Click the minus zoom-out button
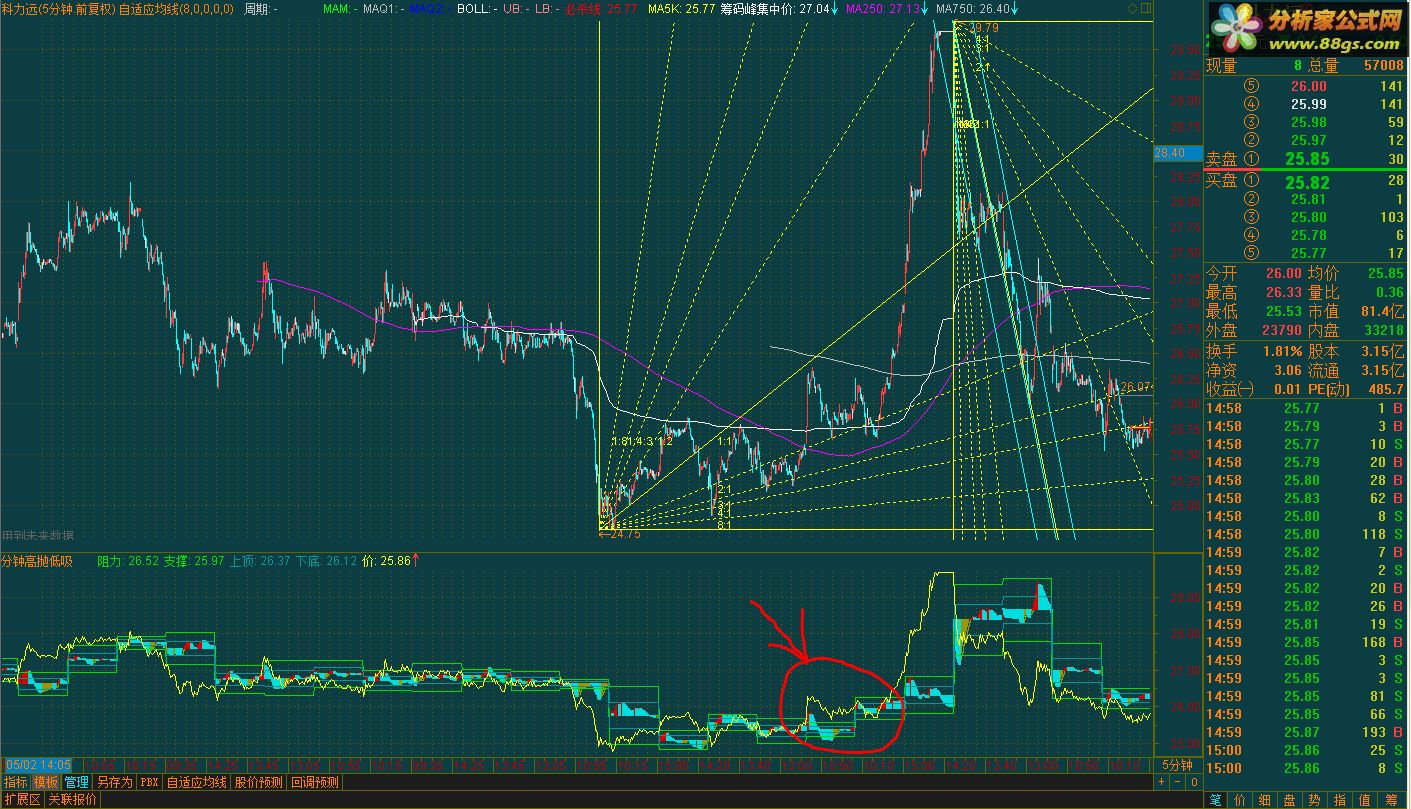The width and height of the screenshot is (1411, 809). click(x=1178, y=782)
